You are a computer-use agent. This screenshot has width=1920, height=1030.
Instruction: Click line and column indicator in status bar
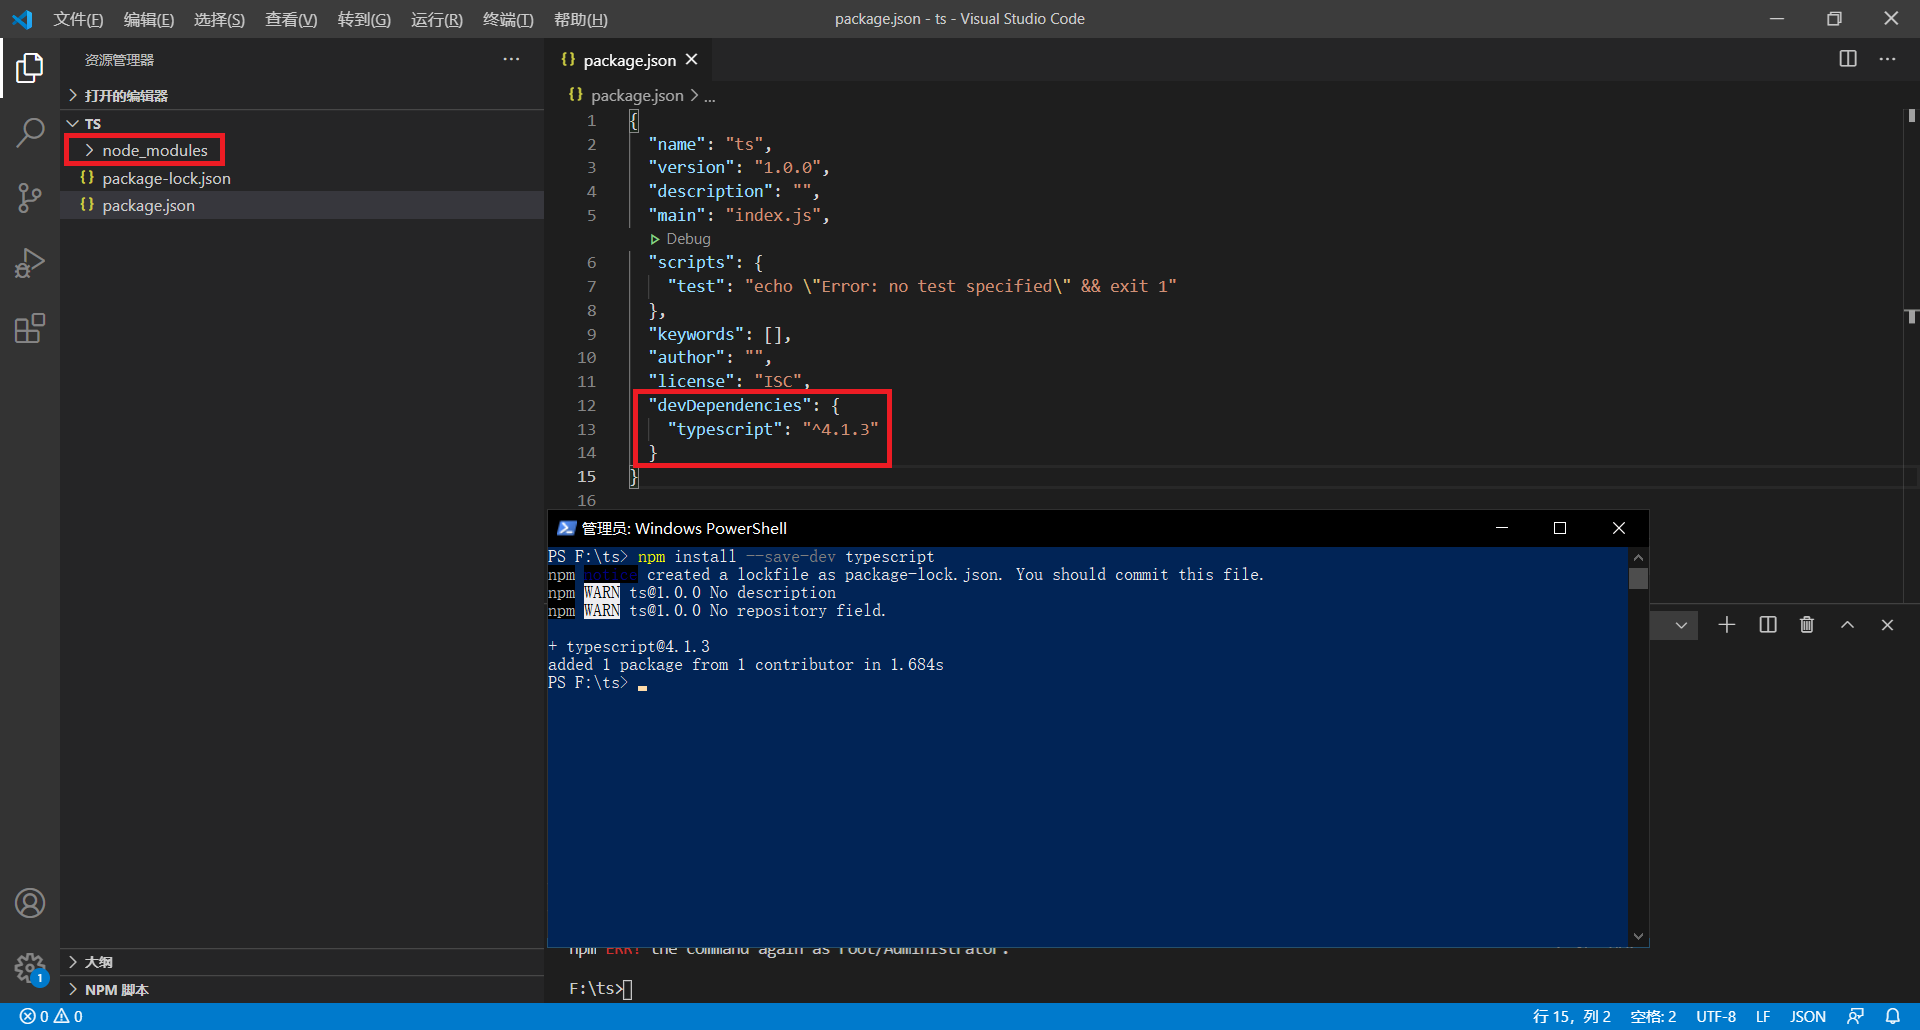[x=1571, y=1016]
